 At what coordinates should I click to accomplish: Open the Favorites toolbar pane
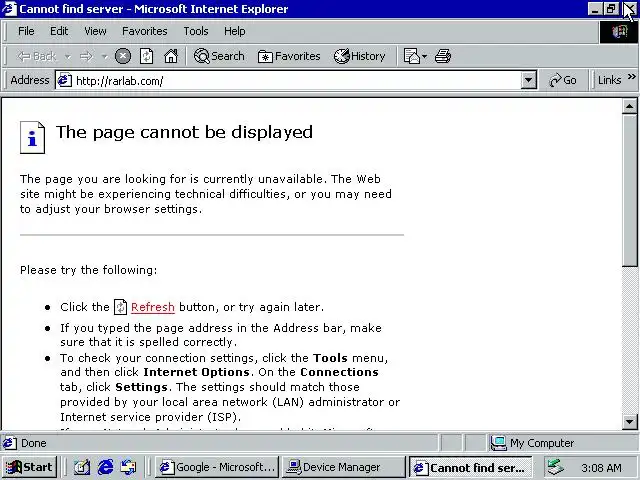(289, 56)
